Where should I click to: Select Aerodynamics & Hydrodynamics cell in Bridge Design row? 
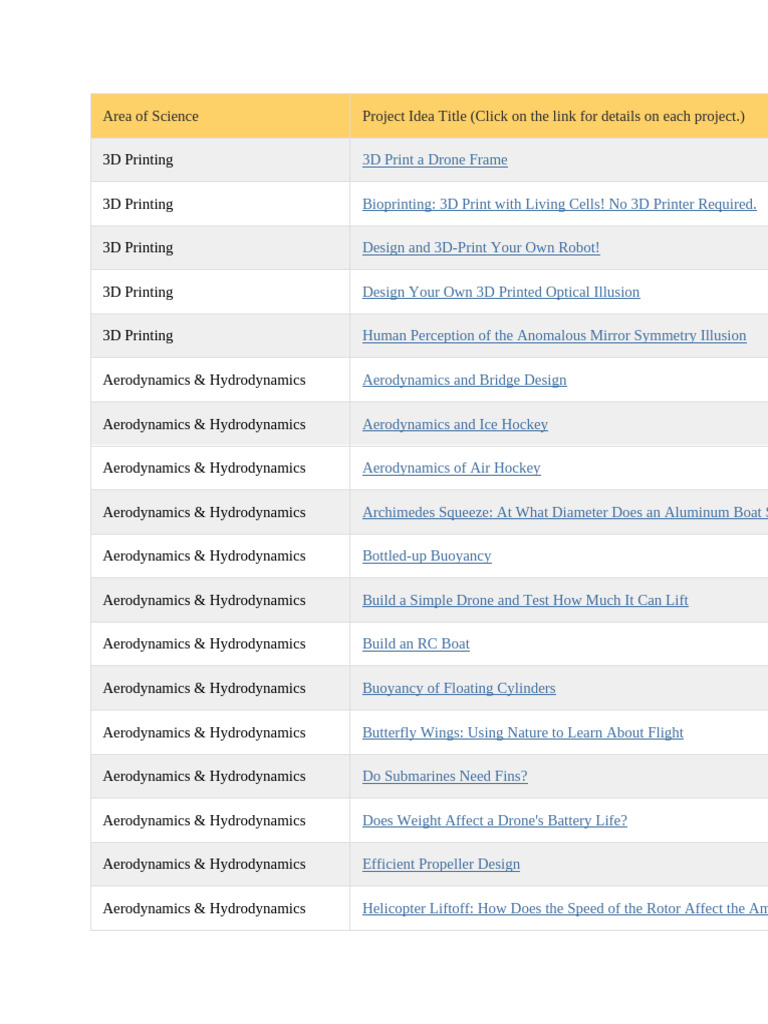(x=220, y=380)
